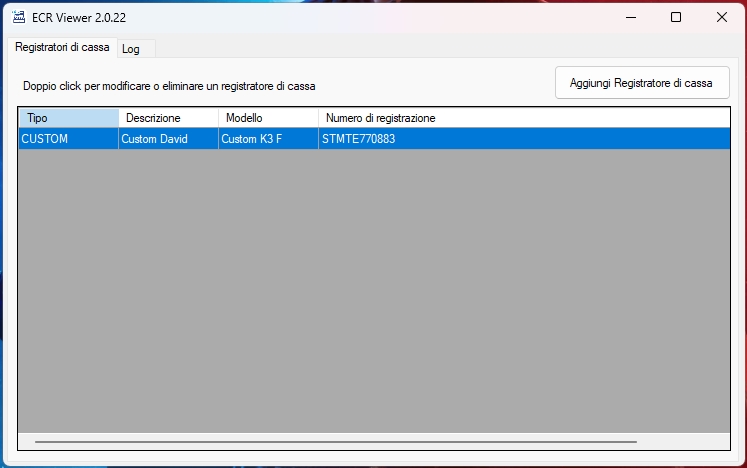
Task: Click the STMTE770883 registration number cell
Action: (524, 139)
